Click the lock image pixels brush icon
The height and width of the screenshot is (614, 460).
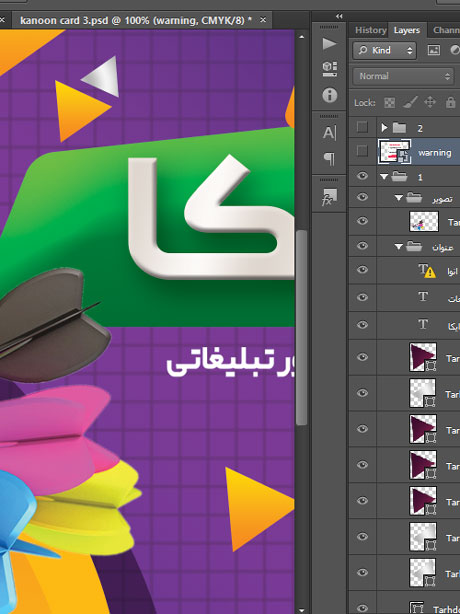point(409,103)
